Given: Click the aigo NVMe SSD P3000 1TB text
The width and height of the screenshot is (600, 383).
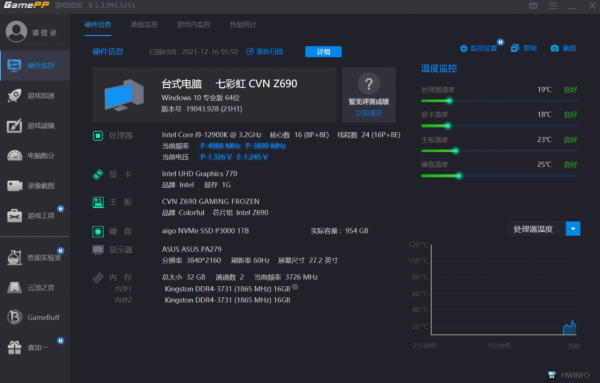Looking at the screenshot, I should coord(205,231).
